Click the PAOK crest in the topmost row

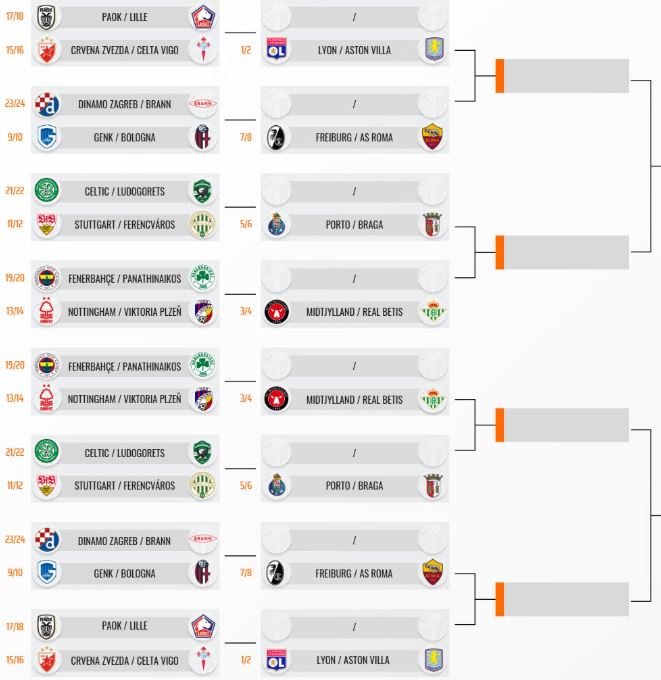pos(46,17)
